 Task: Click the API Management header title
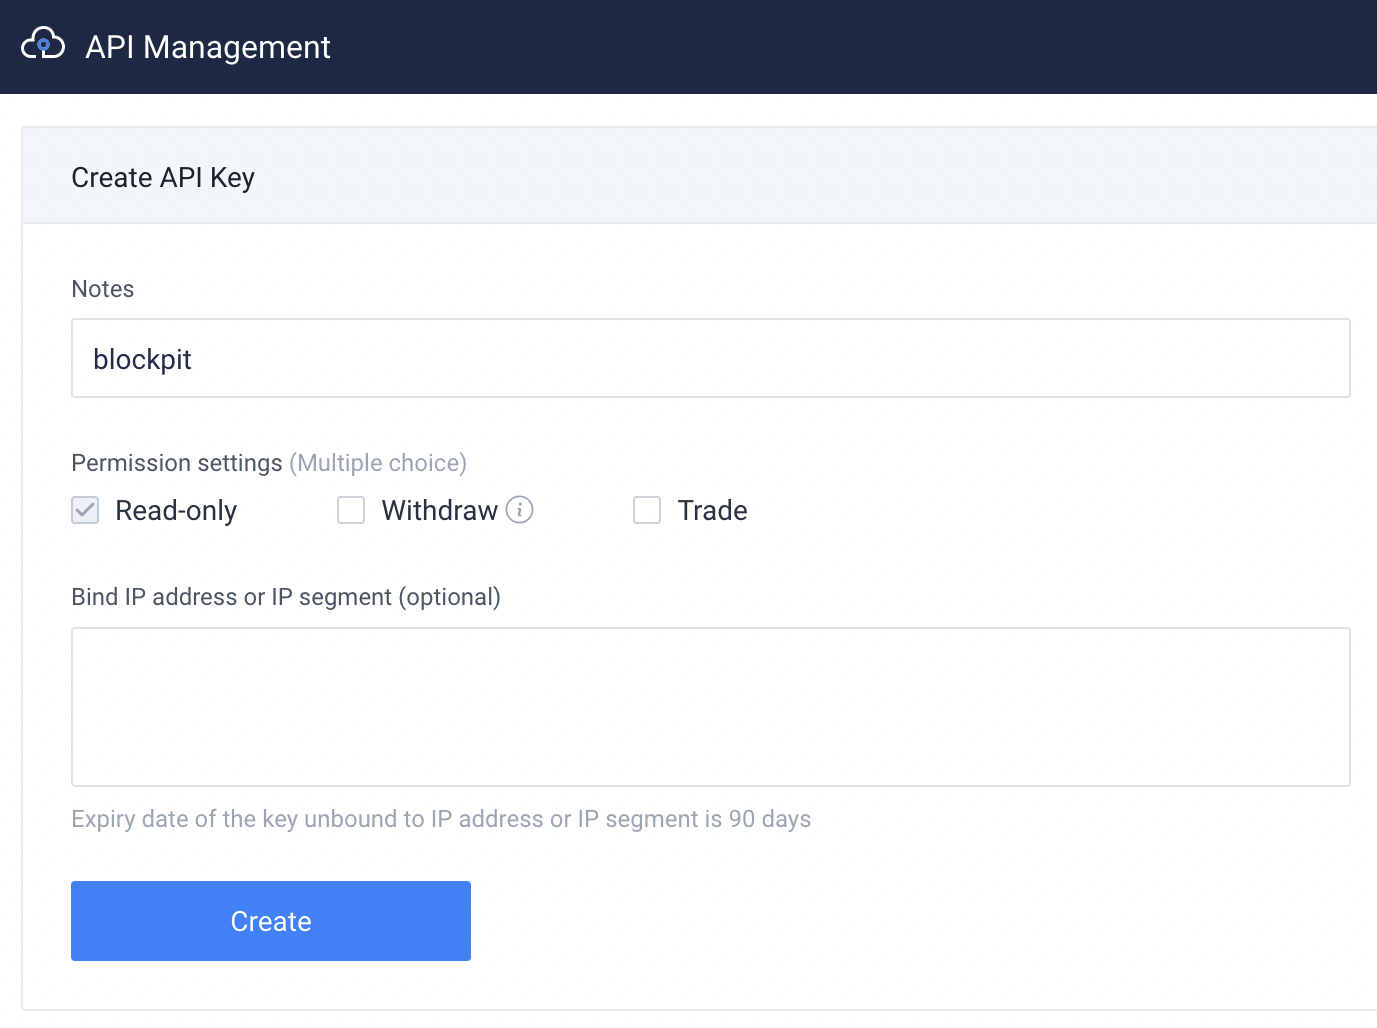click(x=207, y=47)
